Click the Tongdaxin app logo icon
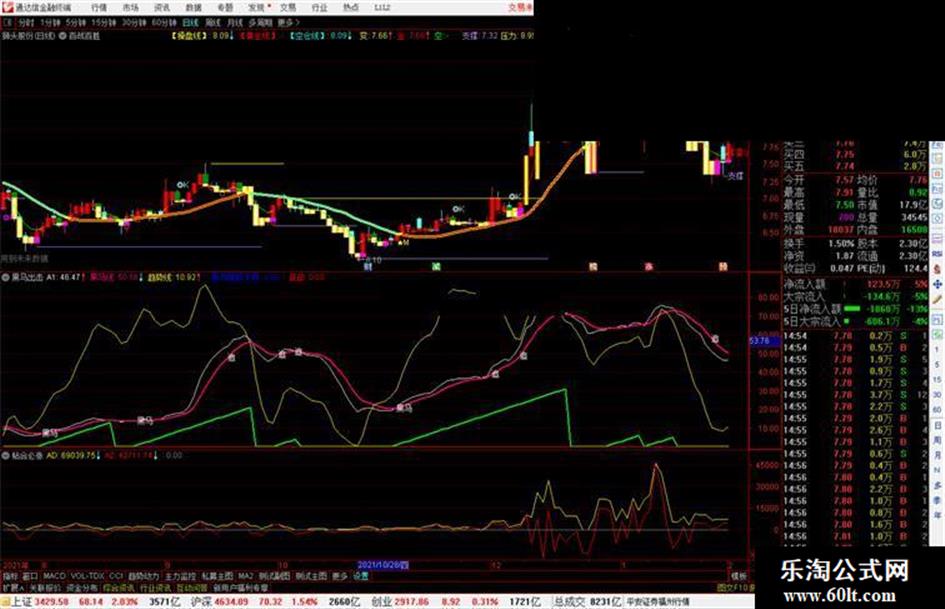945x609 pixels. click(x=7, y=8)
